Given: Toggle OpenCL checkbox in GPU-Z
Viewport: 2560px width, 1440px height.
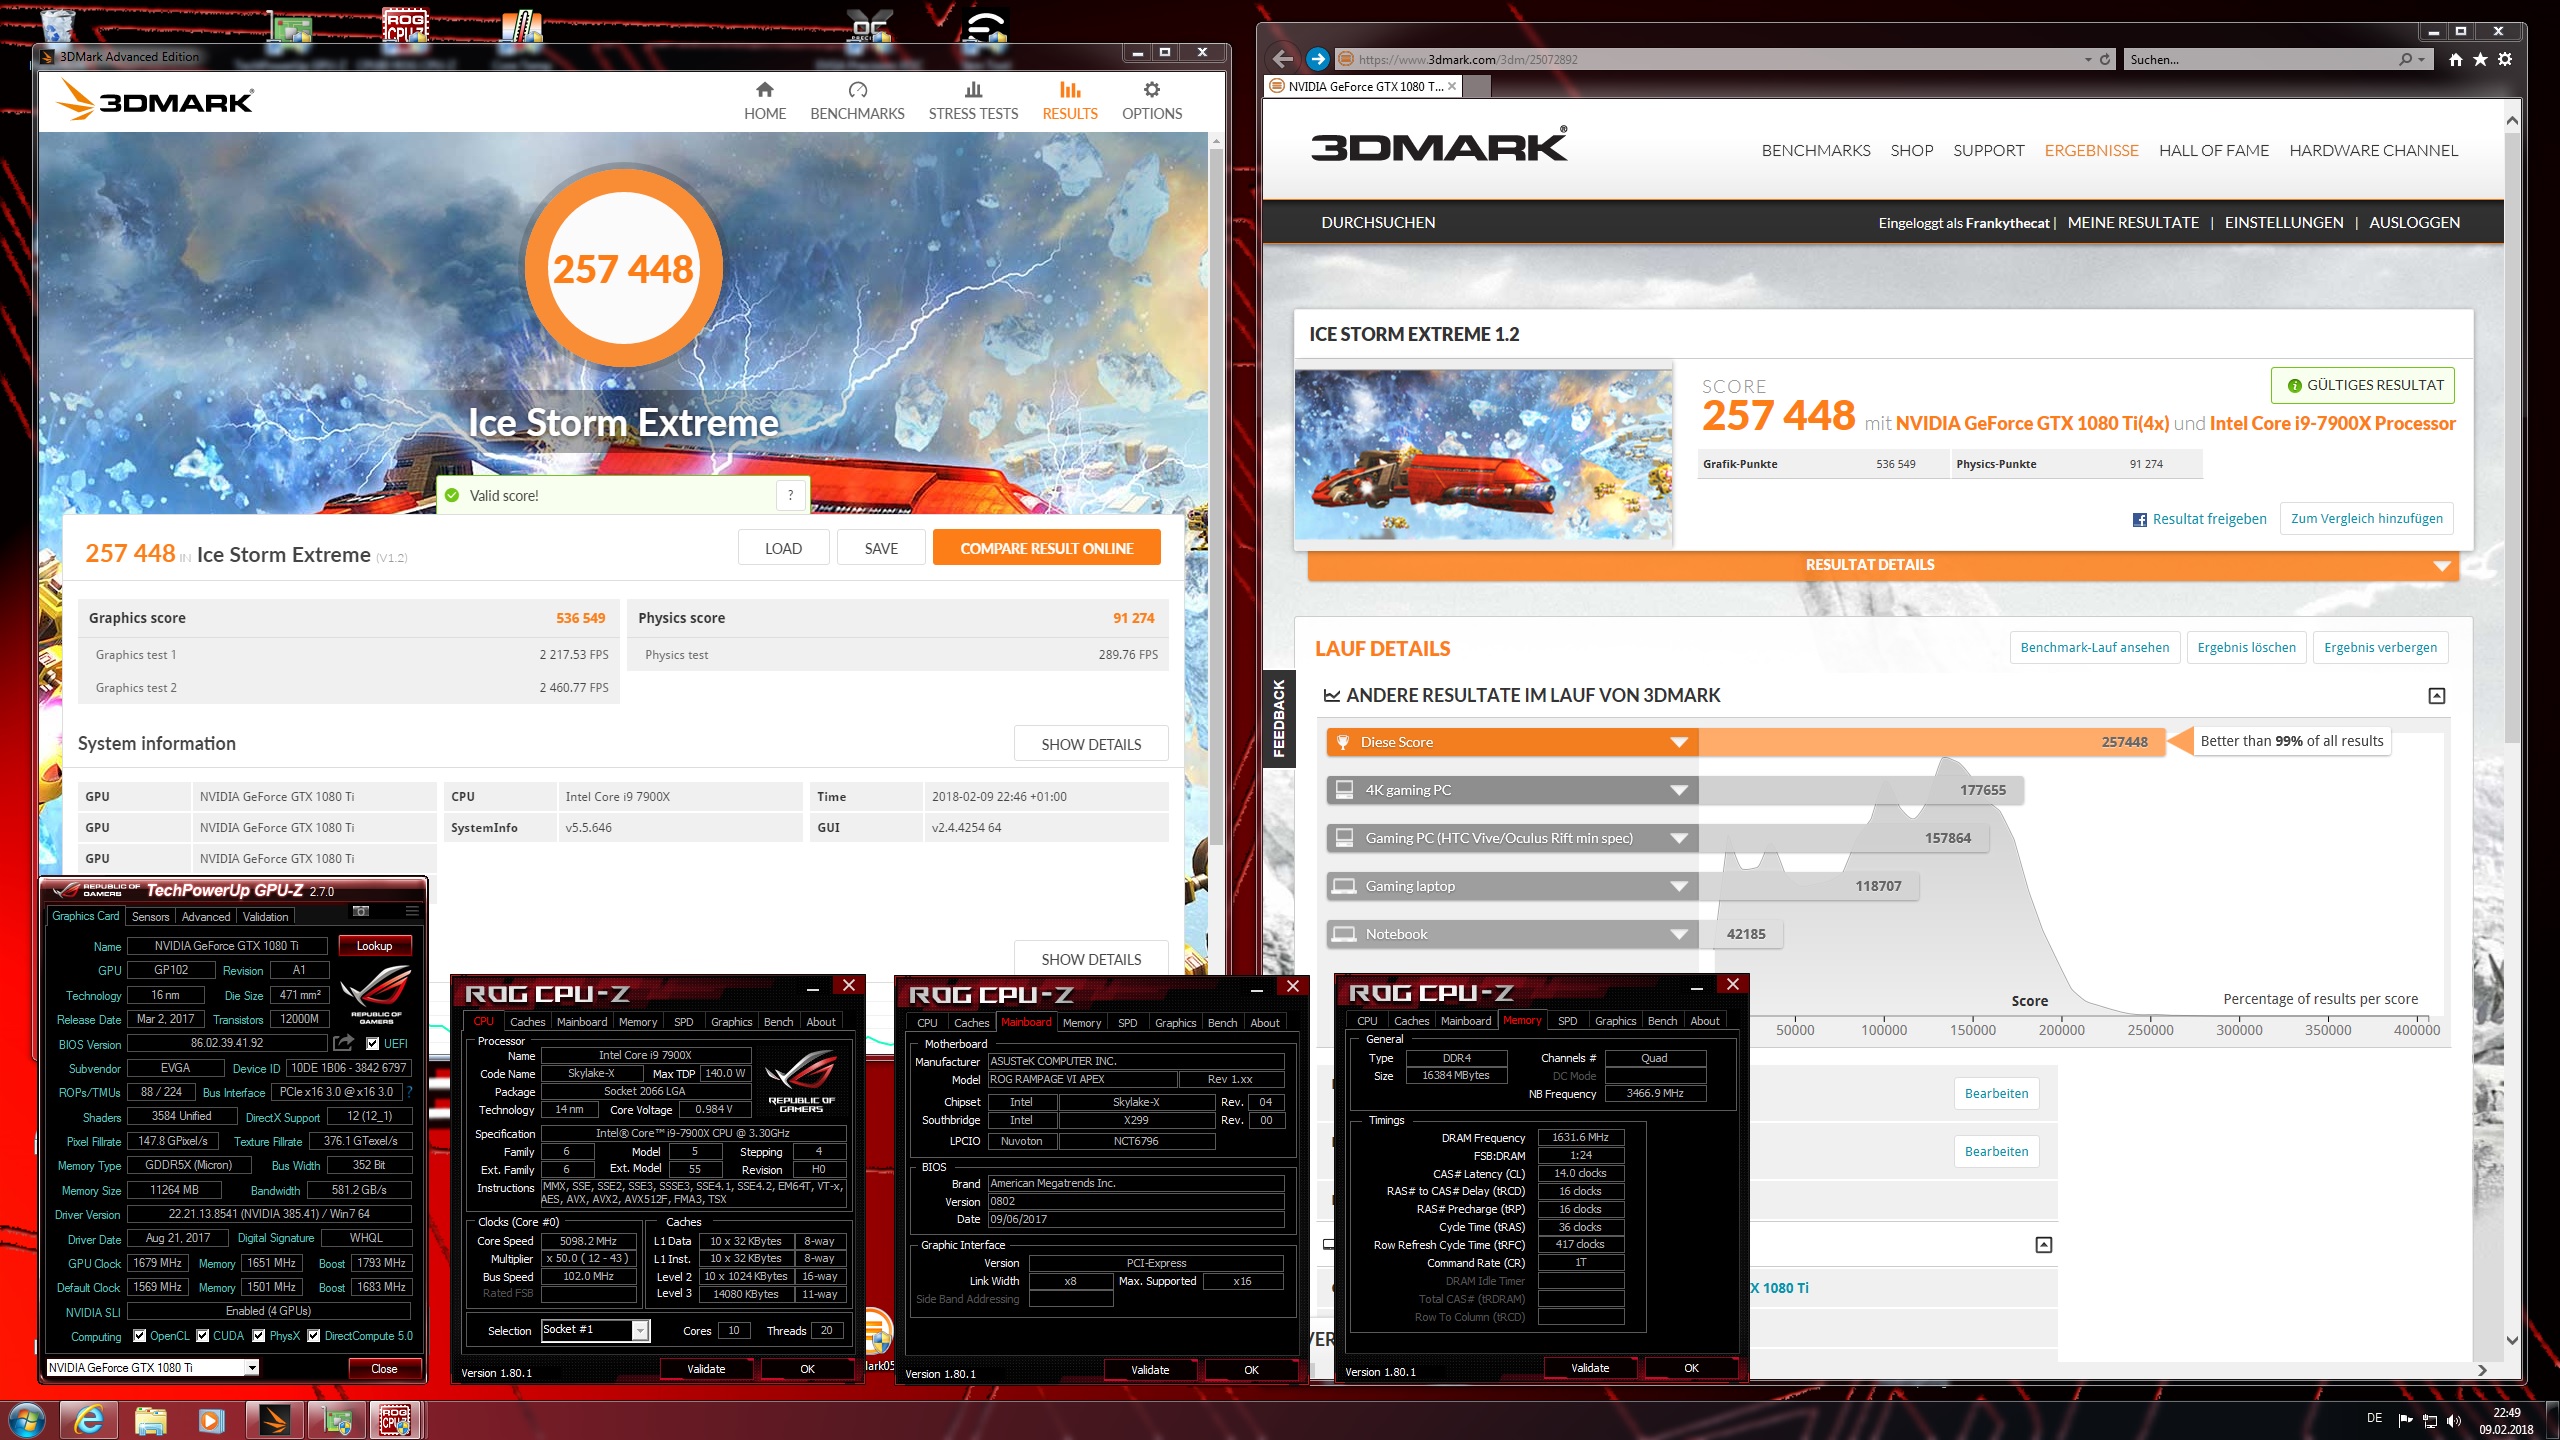Looking at the screenshot, I should pos(140,1335).
